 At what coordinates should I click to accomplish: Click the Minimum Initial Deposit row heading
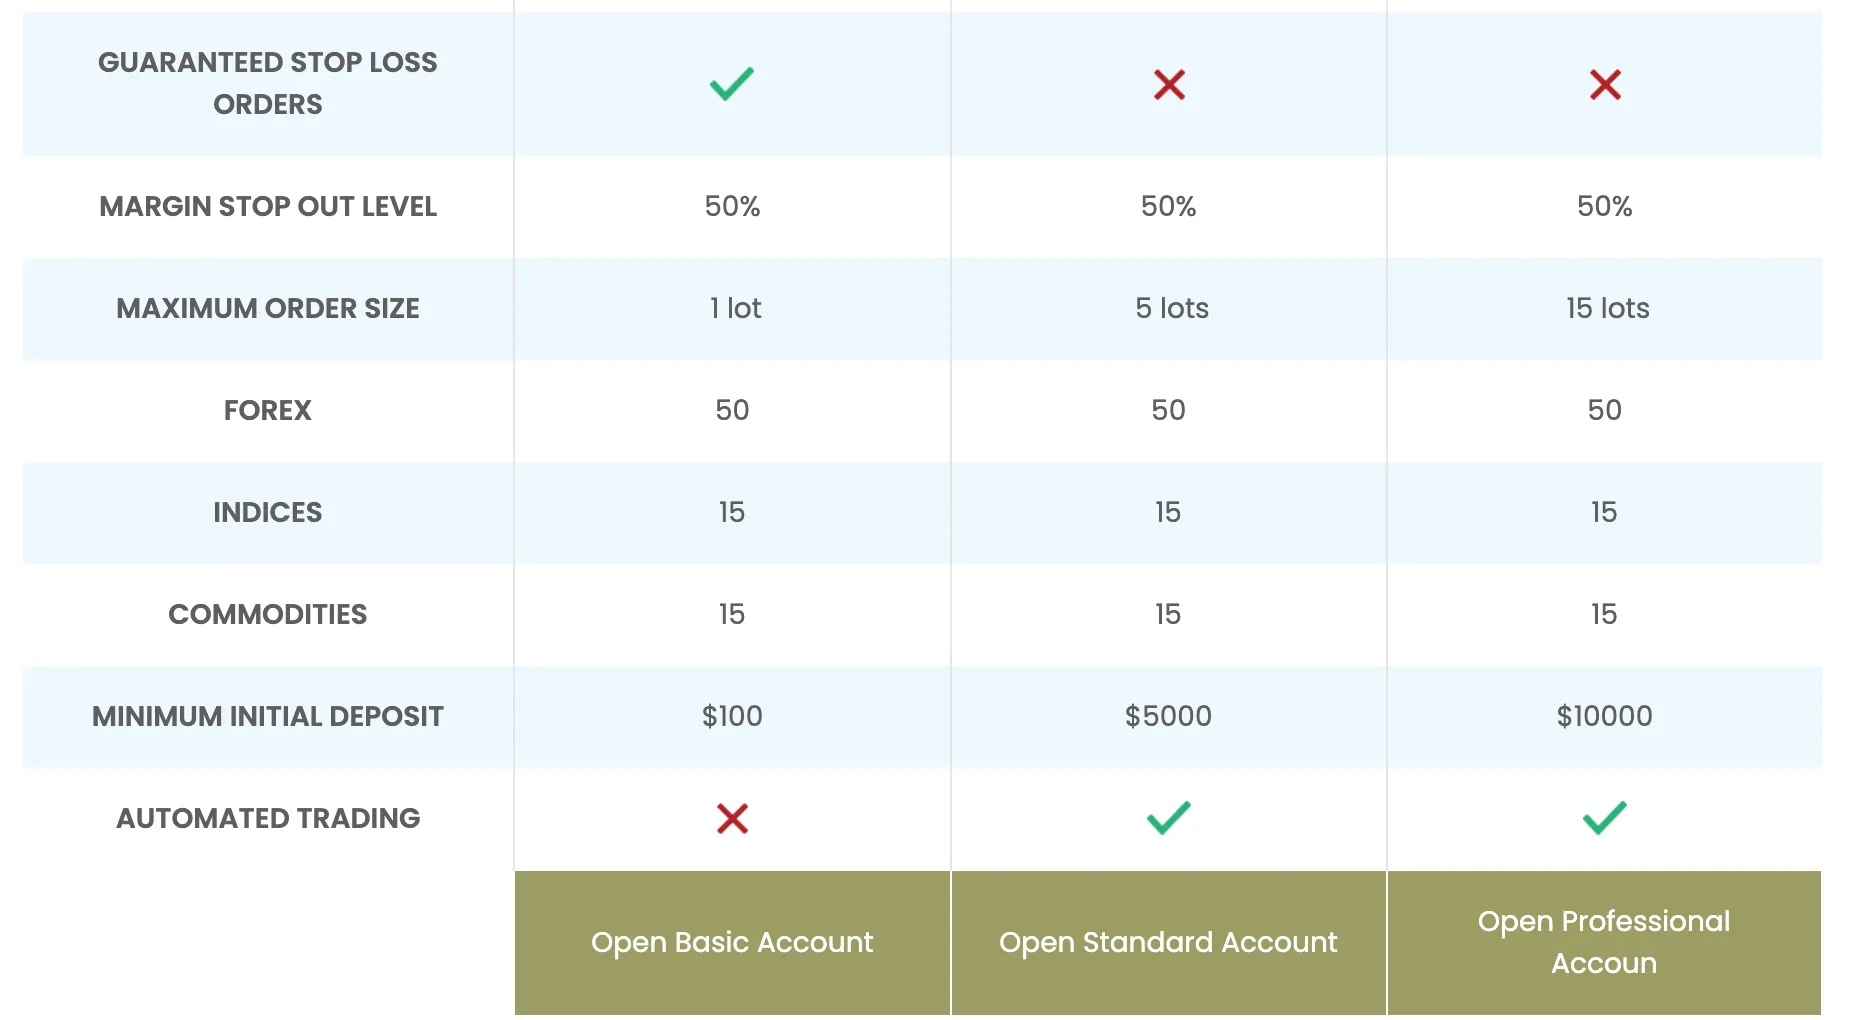point(268,716)
